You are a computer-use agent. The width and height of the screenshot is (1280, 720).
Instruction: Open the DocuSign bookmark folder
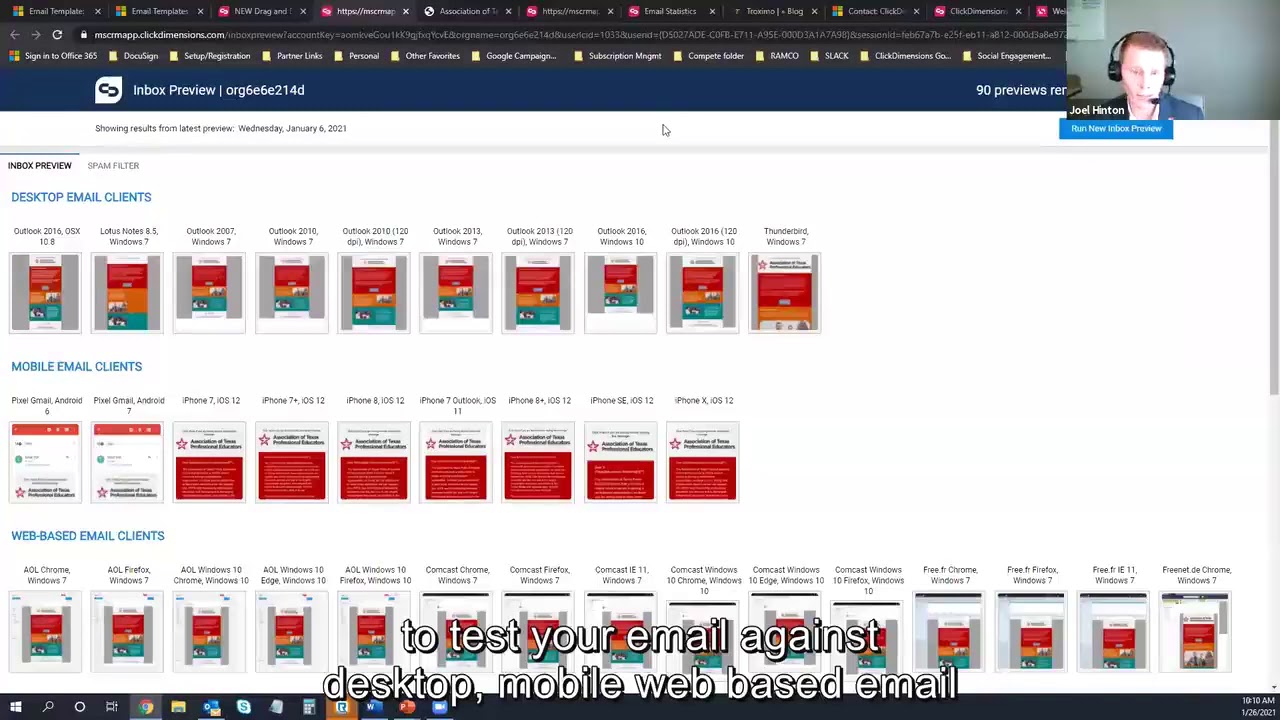tap(133, 56)
